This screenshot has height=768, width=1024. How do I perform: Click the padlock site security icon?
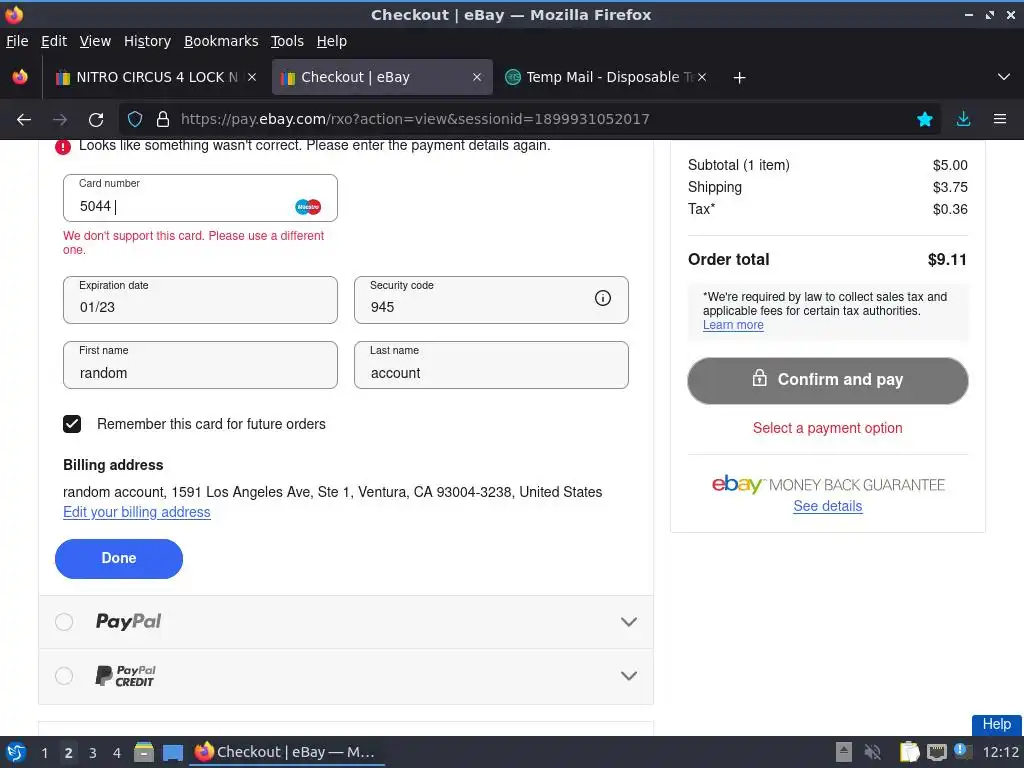(163, 119)
